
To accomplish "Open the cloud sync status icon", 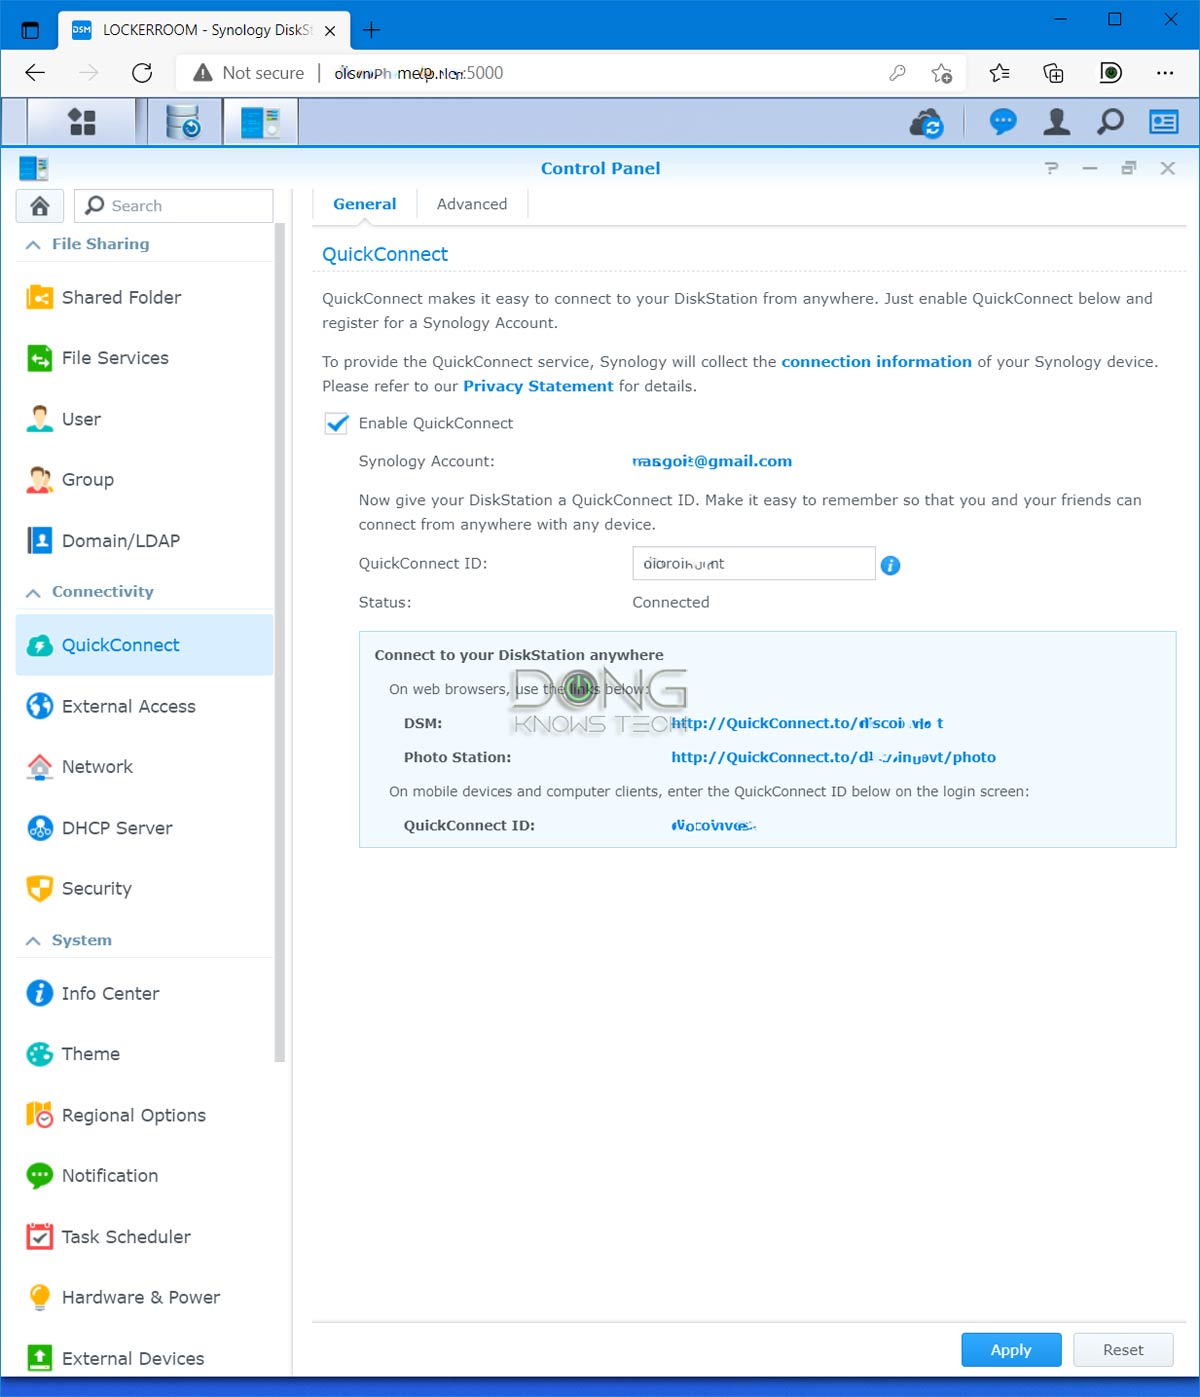I will tap(927, 123).
